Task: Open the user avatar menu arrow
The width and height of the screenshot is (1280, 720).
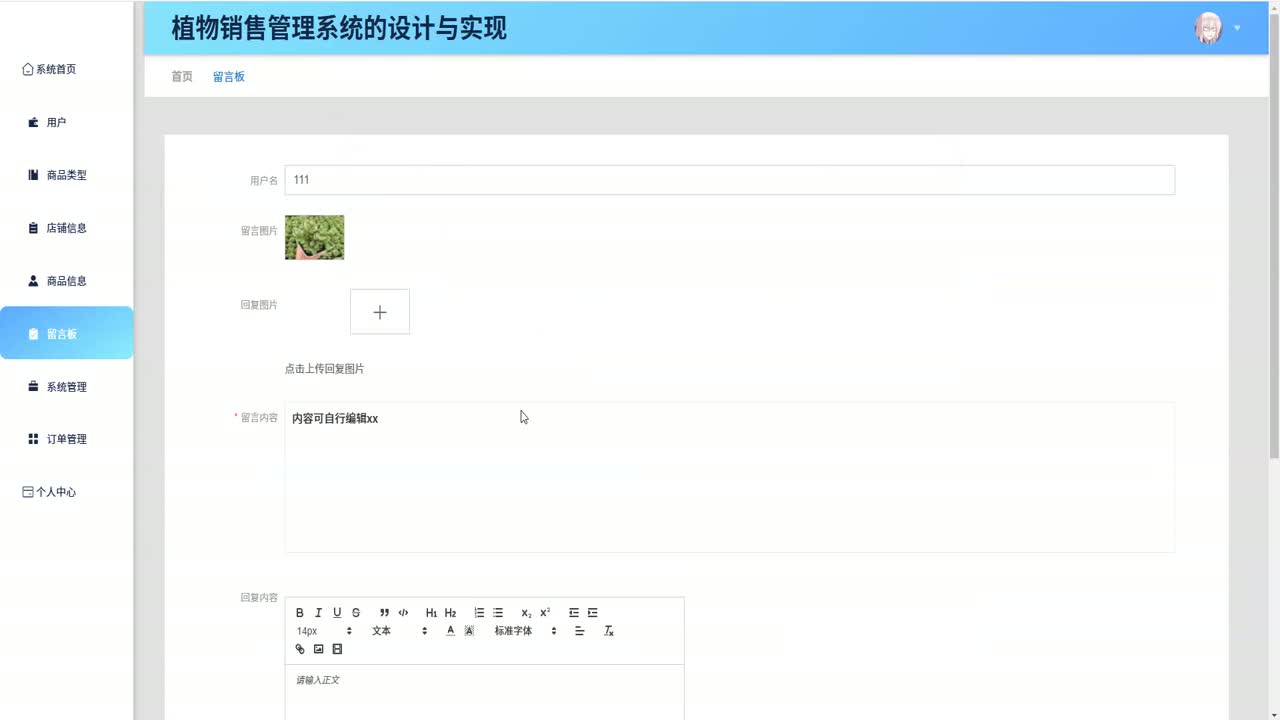Action: pos(1237,28)
